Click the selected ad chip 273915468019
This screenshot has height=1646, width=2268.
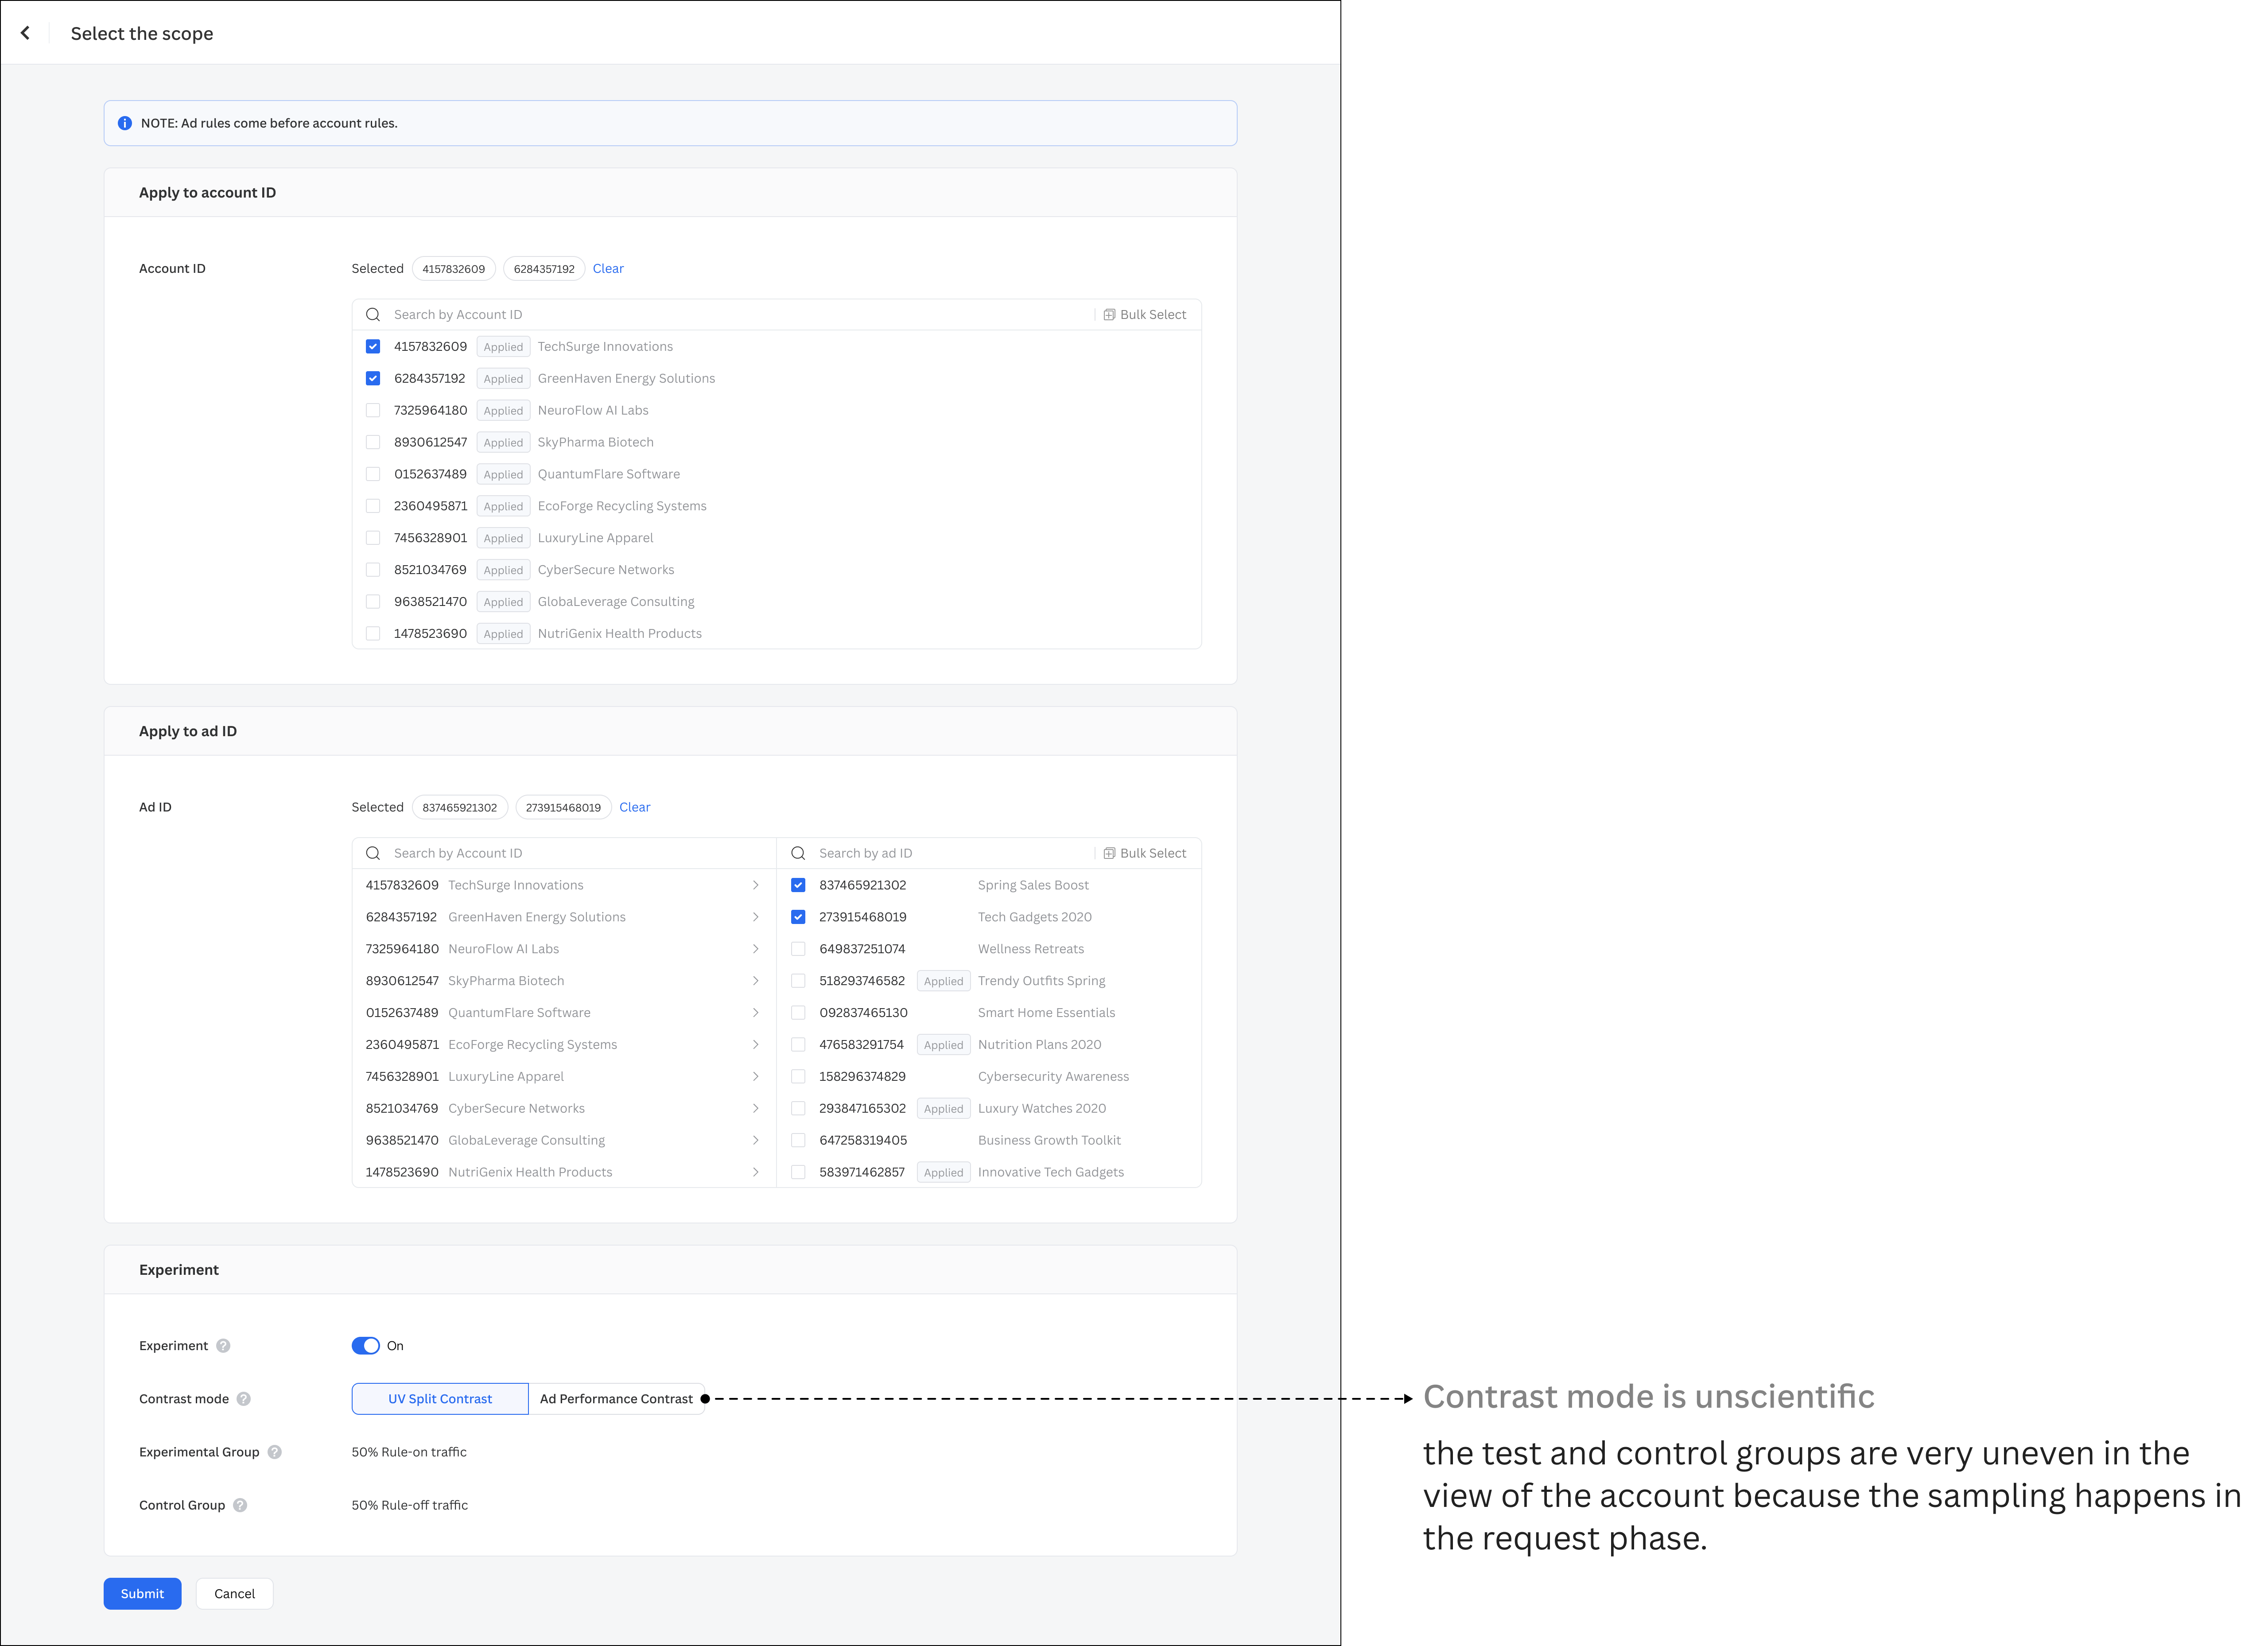tap(563, 807)
